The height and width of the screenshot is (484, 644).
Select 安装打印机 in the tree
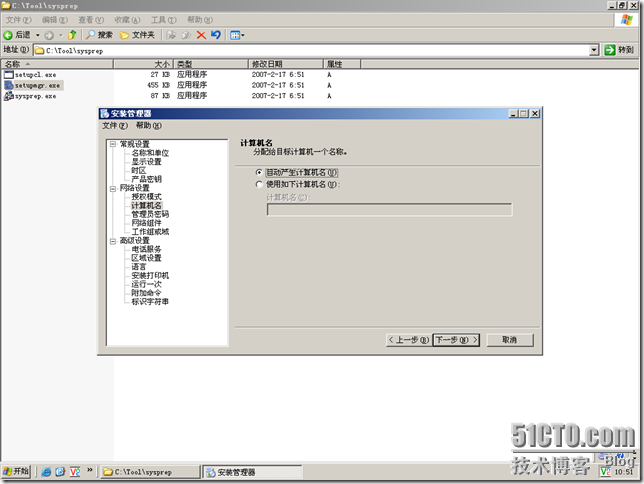pyautogui.click(x=150, y=275)
